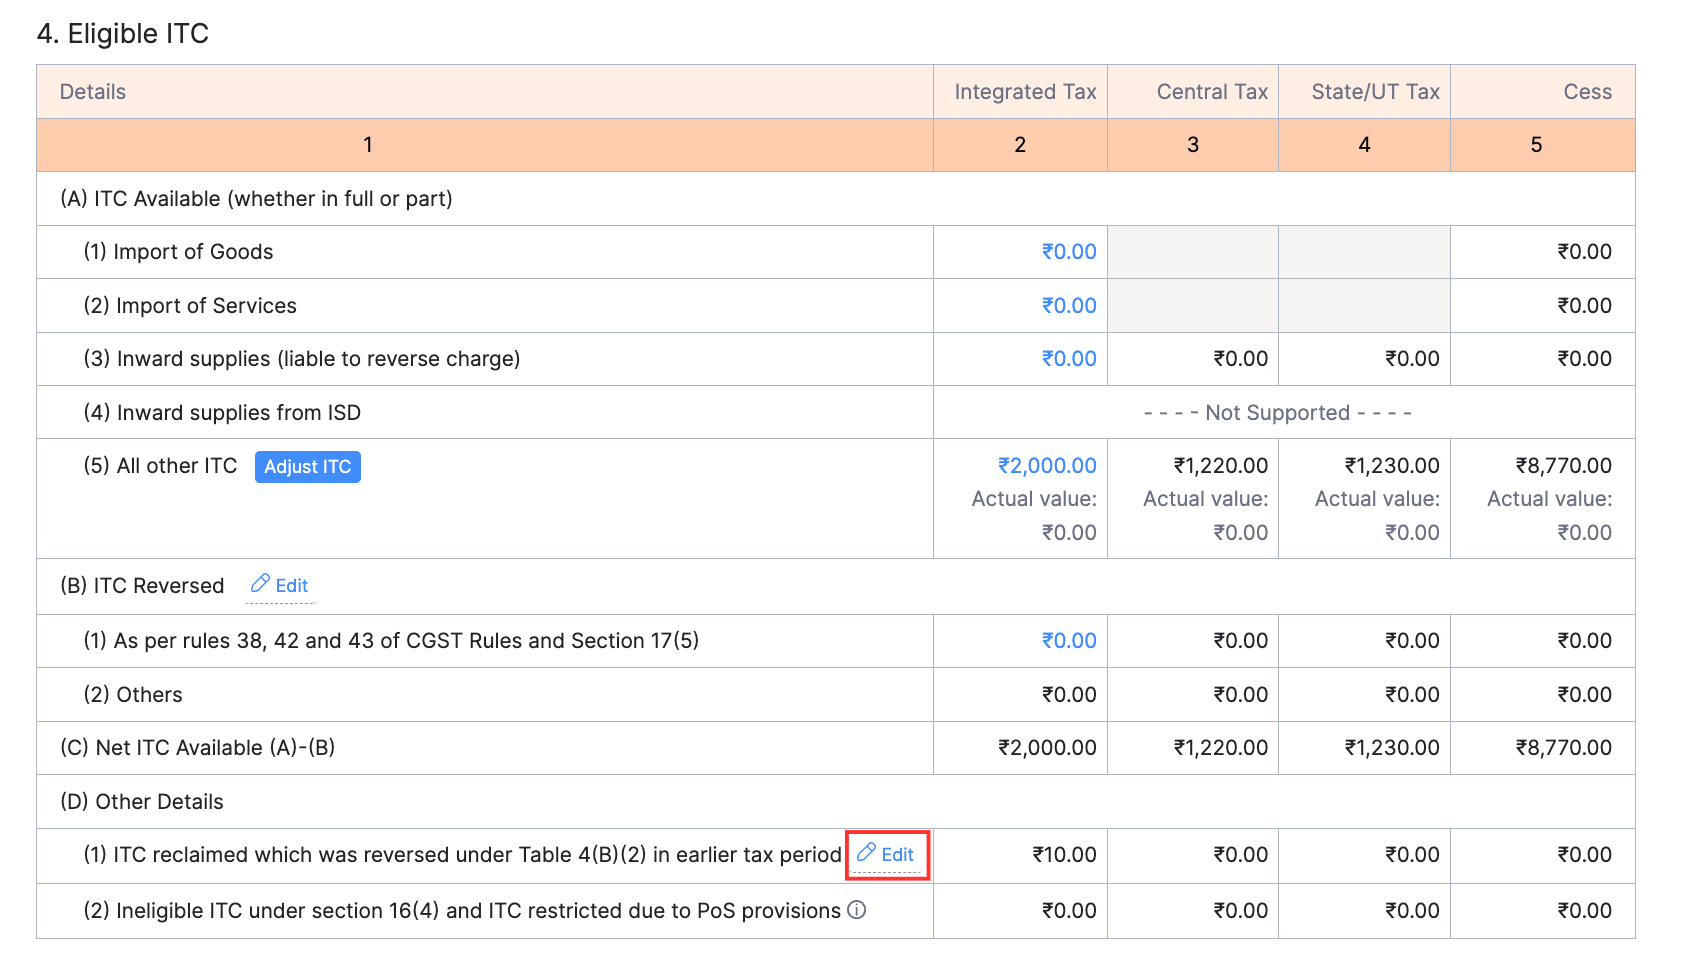Click the ₹10.00 ITC reclaimed Integrated Tax value

pos(1064,855)
